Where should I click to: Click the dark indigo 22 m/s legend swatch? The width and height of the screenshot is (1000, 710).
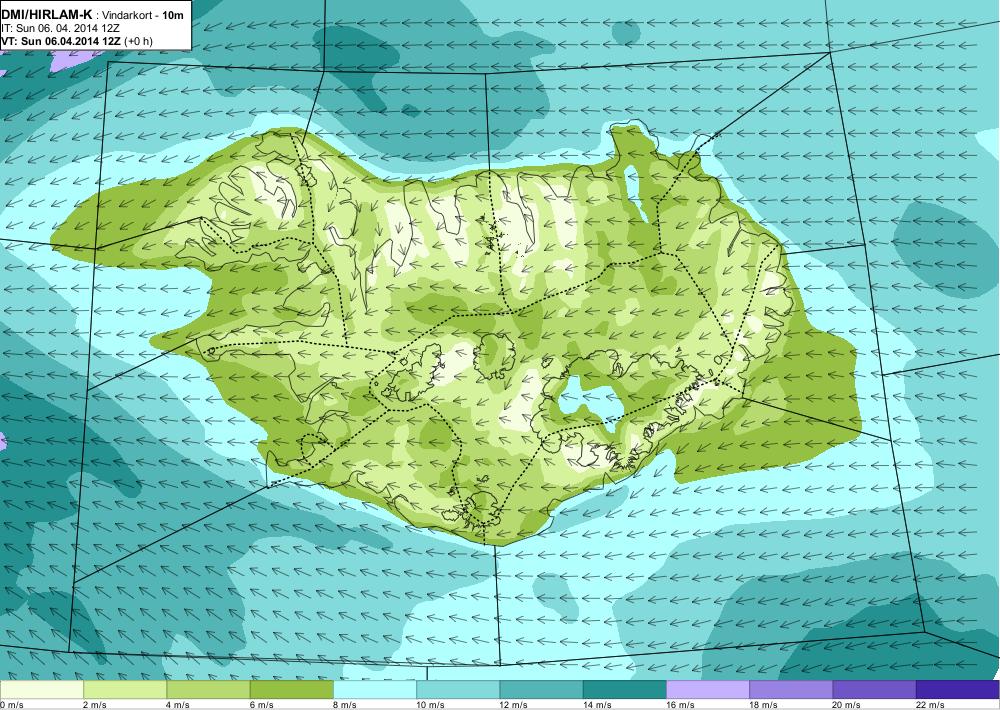click(x=957, y=690)
